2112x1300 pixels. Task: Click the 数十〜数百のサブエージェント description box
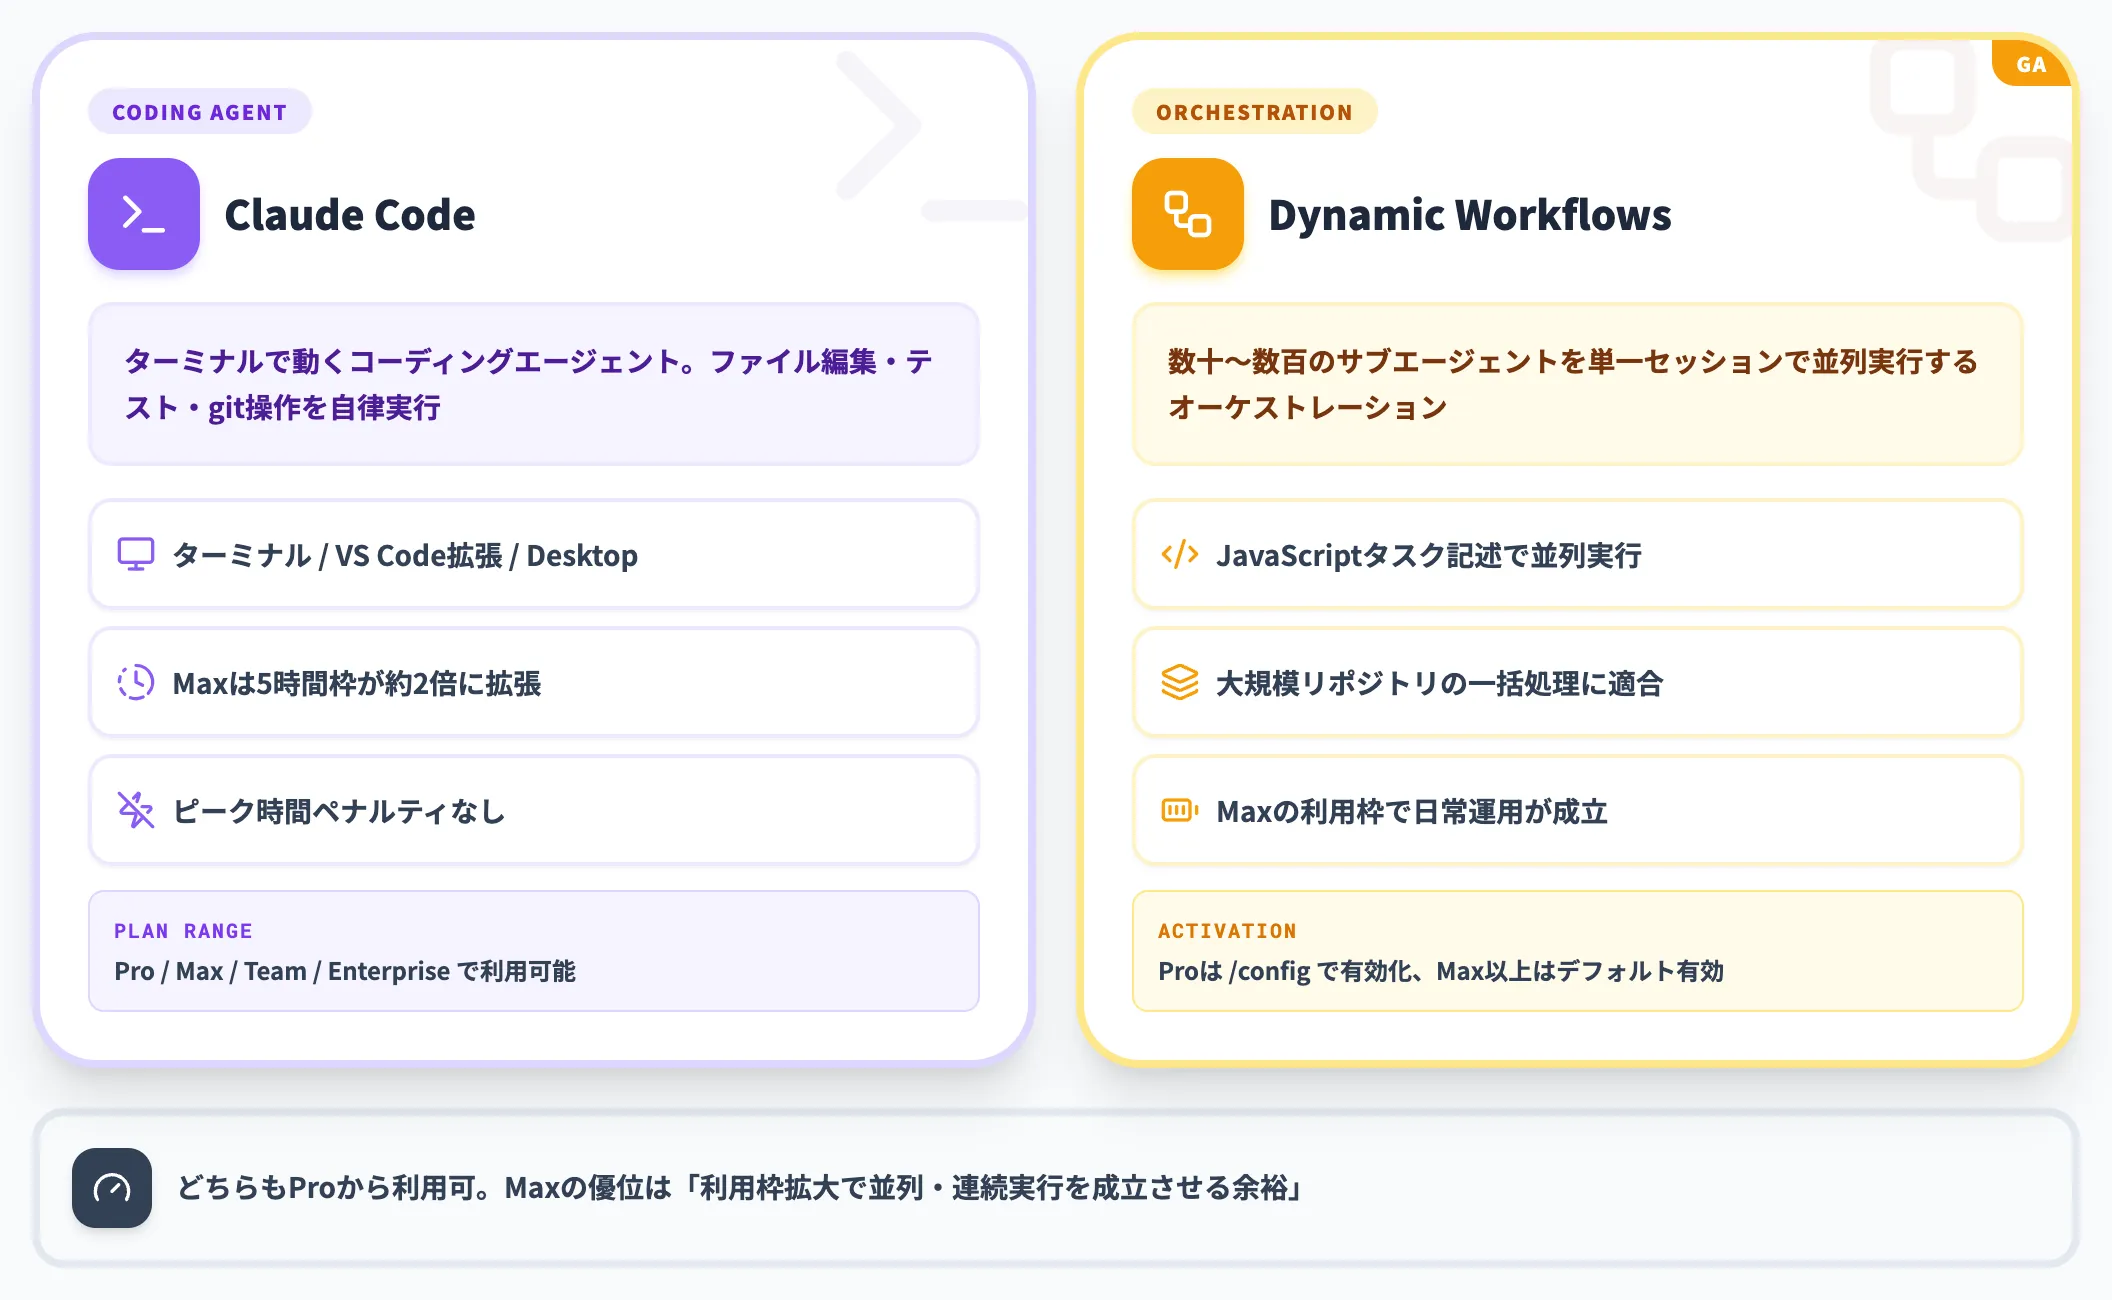(1578, 384)
